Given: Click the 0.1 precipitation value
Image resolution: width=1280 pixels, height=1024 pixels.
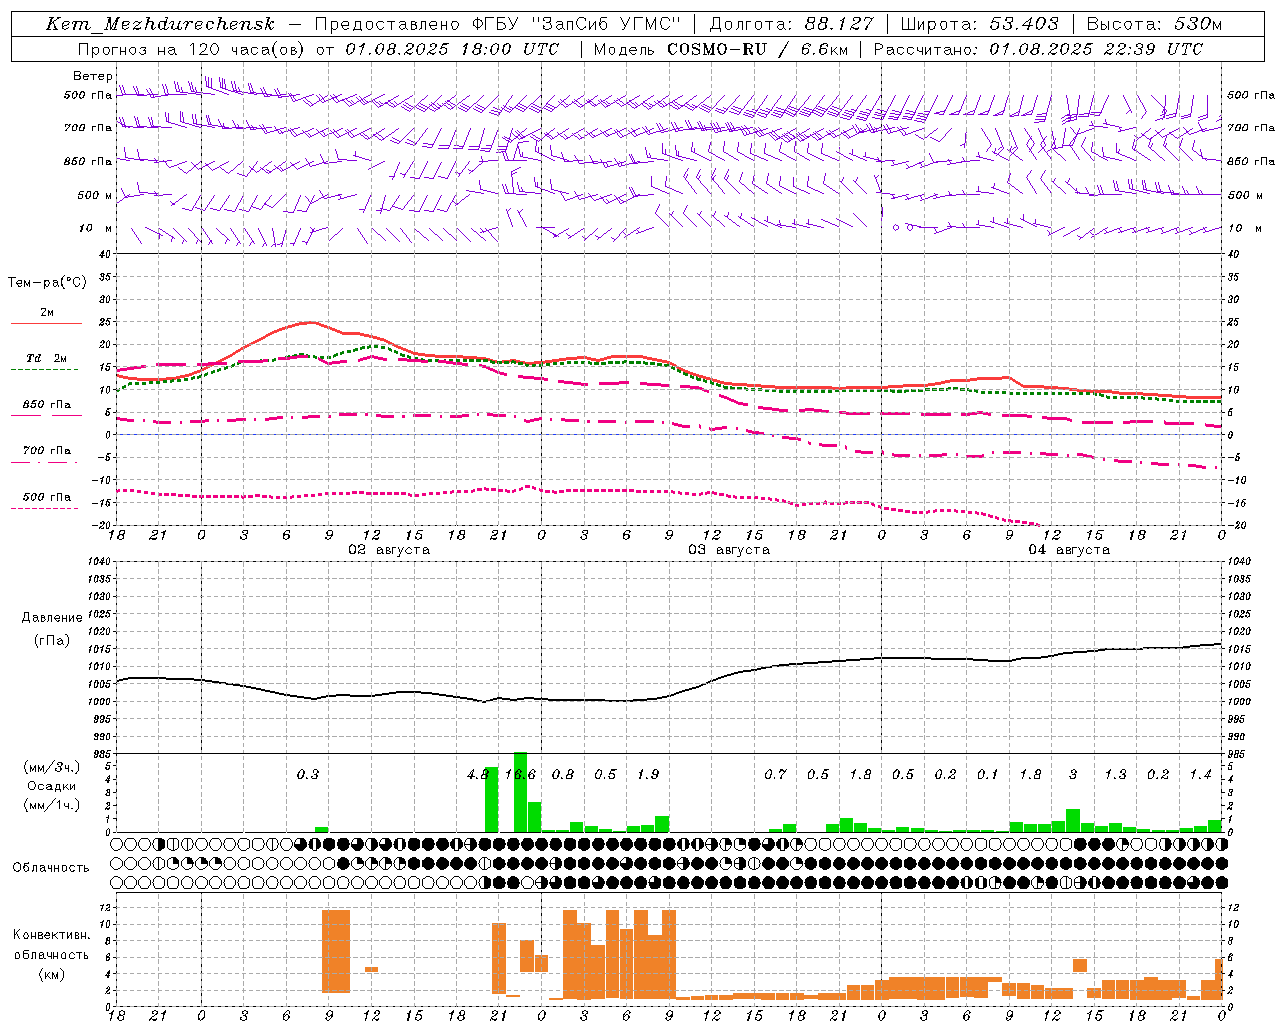Looking at the screenshot, I should tap(988, 774).
